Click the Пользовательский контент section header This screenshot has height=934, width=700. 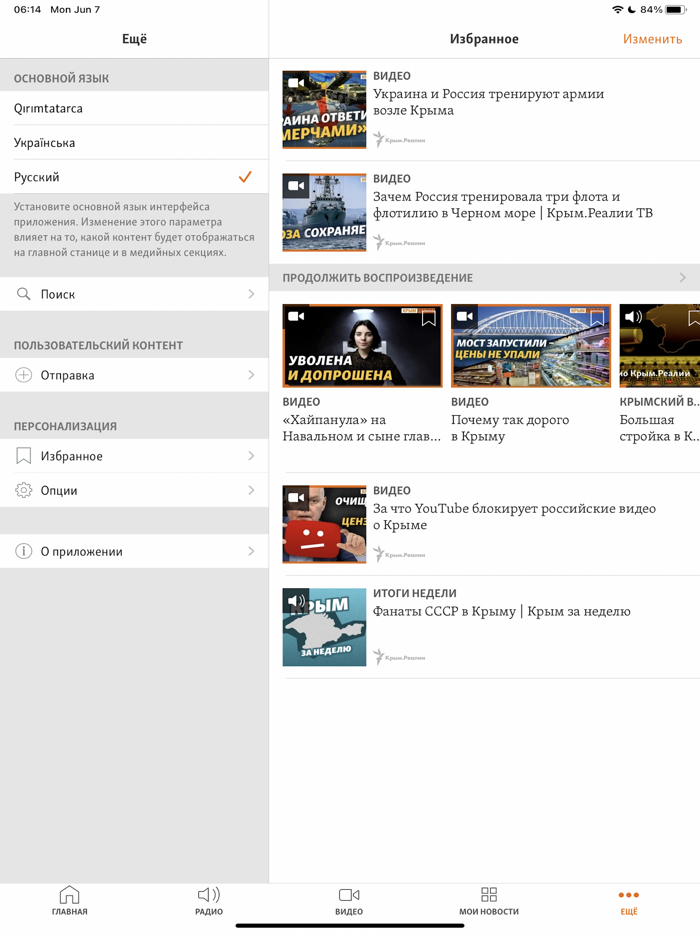point(98,345)
